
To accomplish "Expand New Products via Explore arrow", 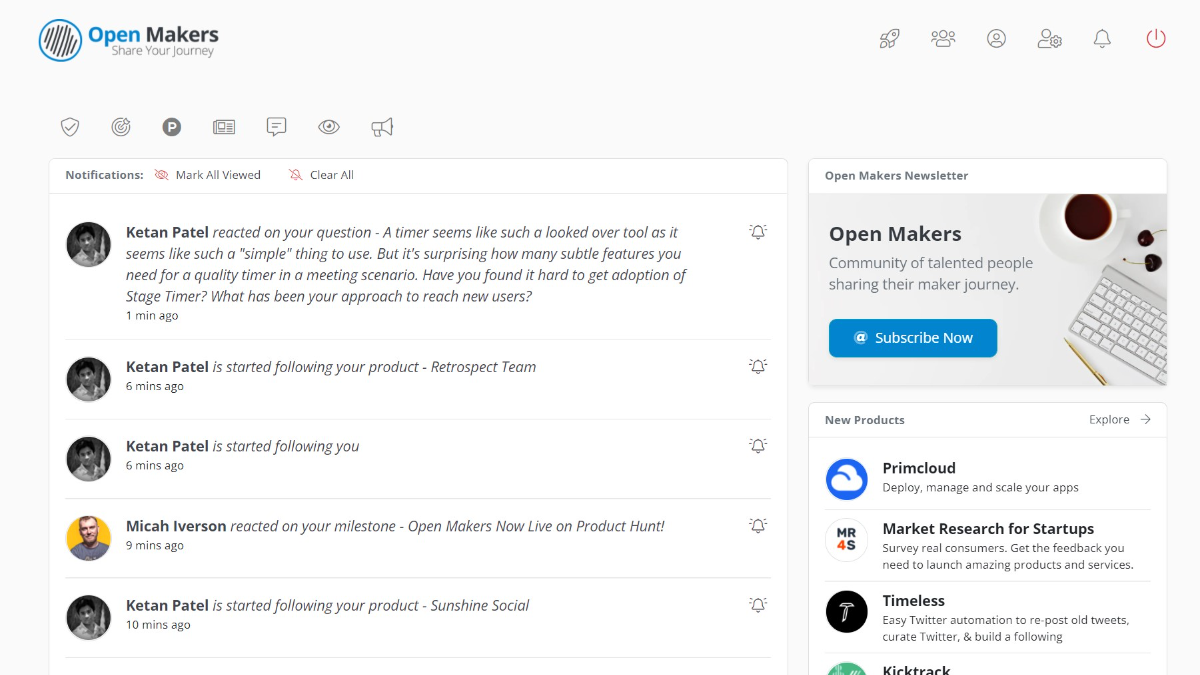I will [1120, 420].
